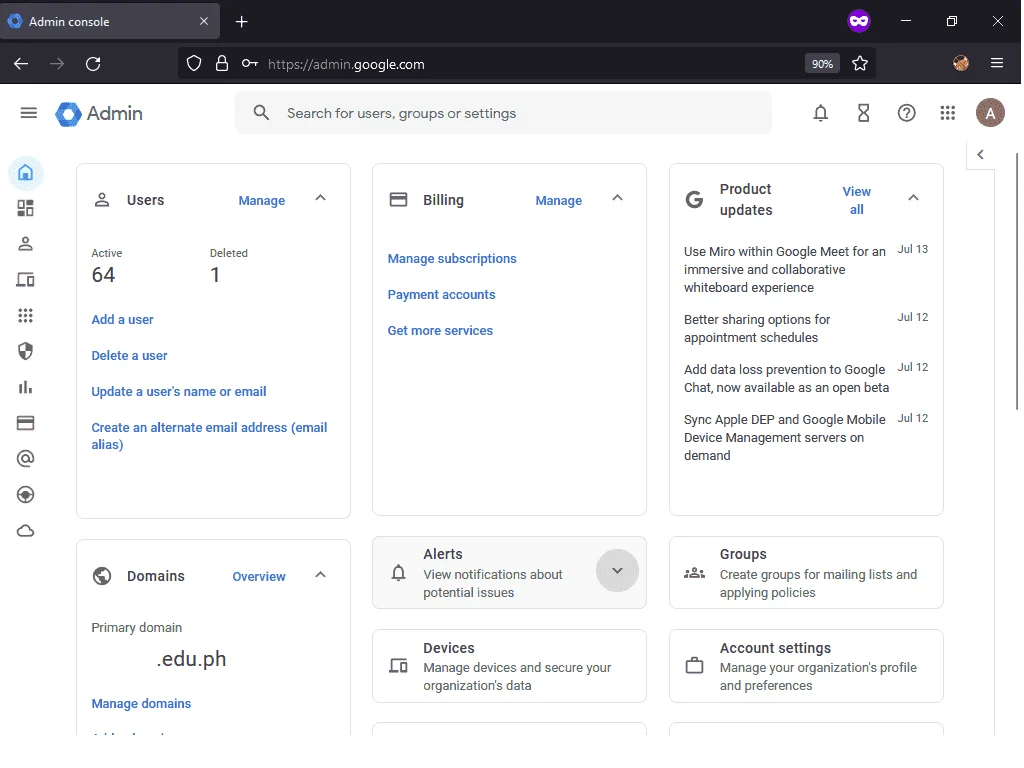Open the Account at-sign icon in sidebar

25,459
